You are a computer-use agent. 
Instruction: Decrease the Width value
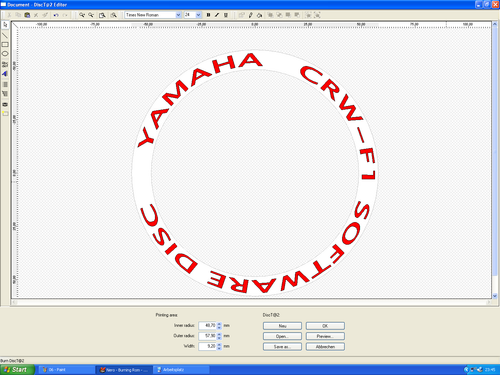click(219, 348)
